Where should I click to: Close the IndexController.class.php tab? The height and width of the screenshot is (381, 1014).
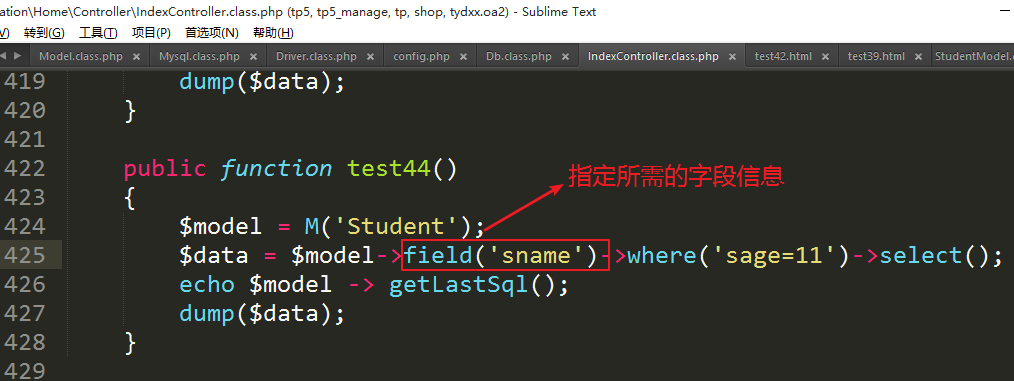pos(733,57)
